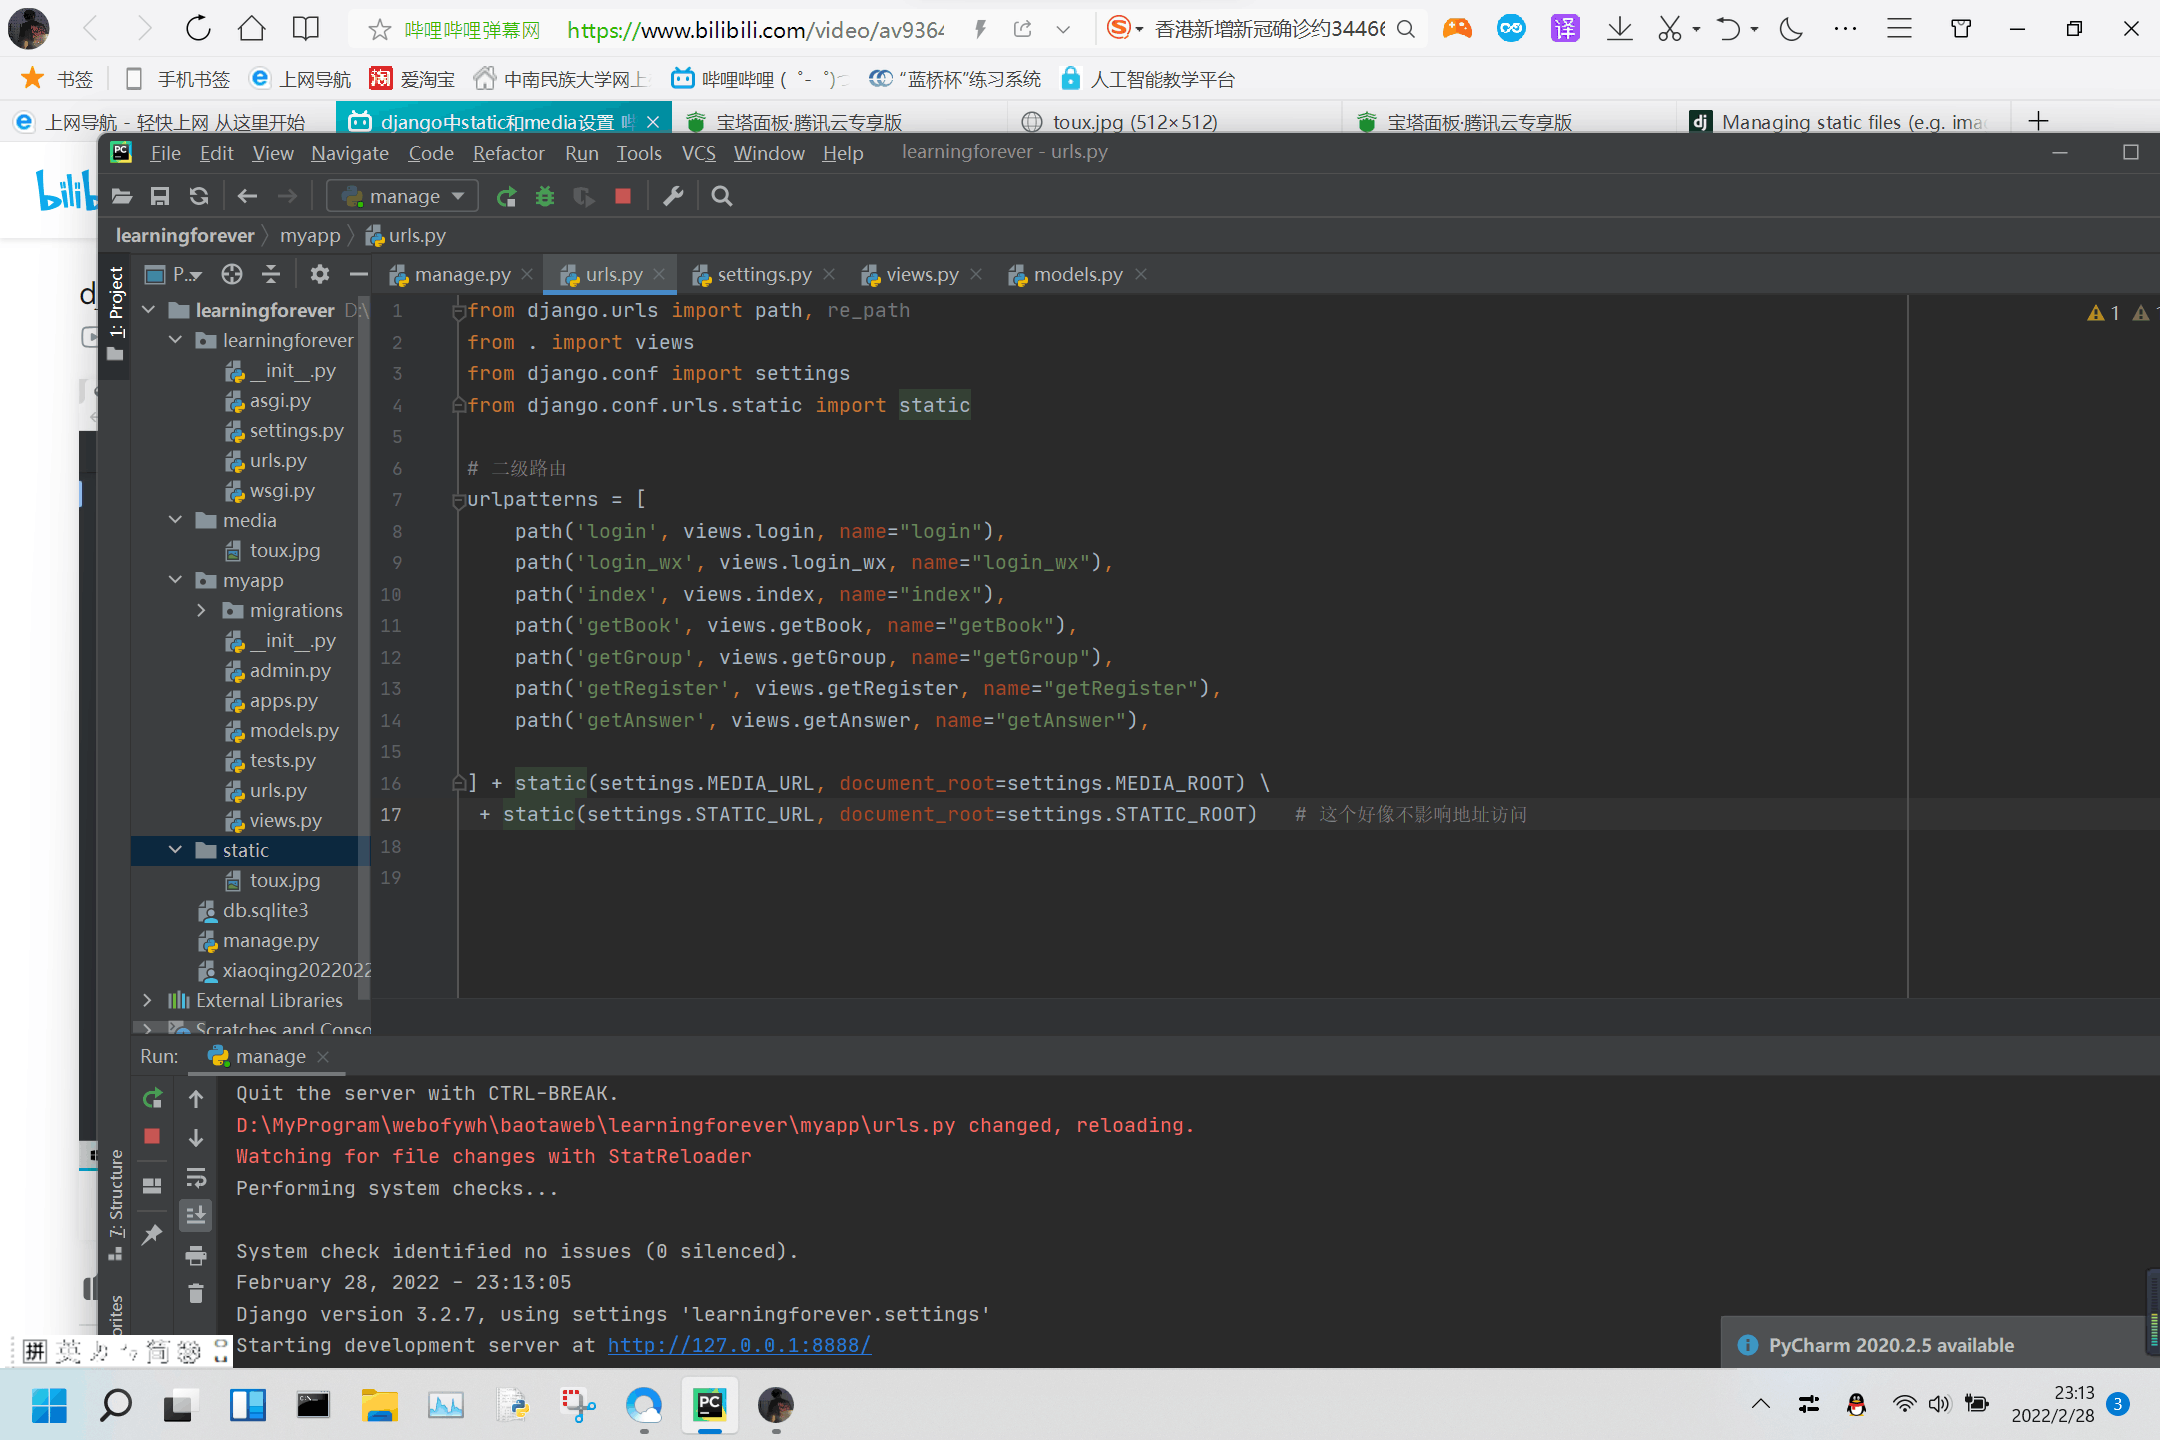Click the Down stack trace arrow in Run panel
The width and height of the screenshot is (2160, 1440).
click(x=196, y=1138)
